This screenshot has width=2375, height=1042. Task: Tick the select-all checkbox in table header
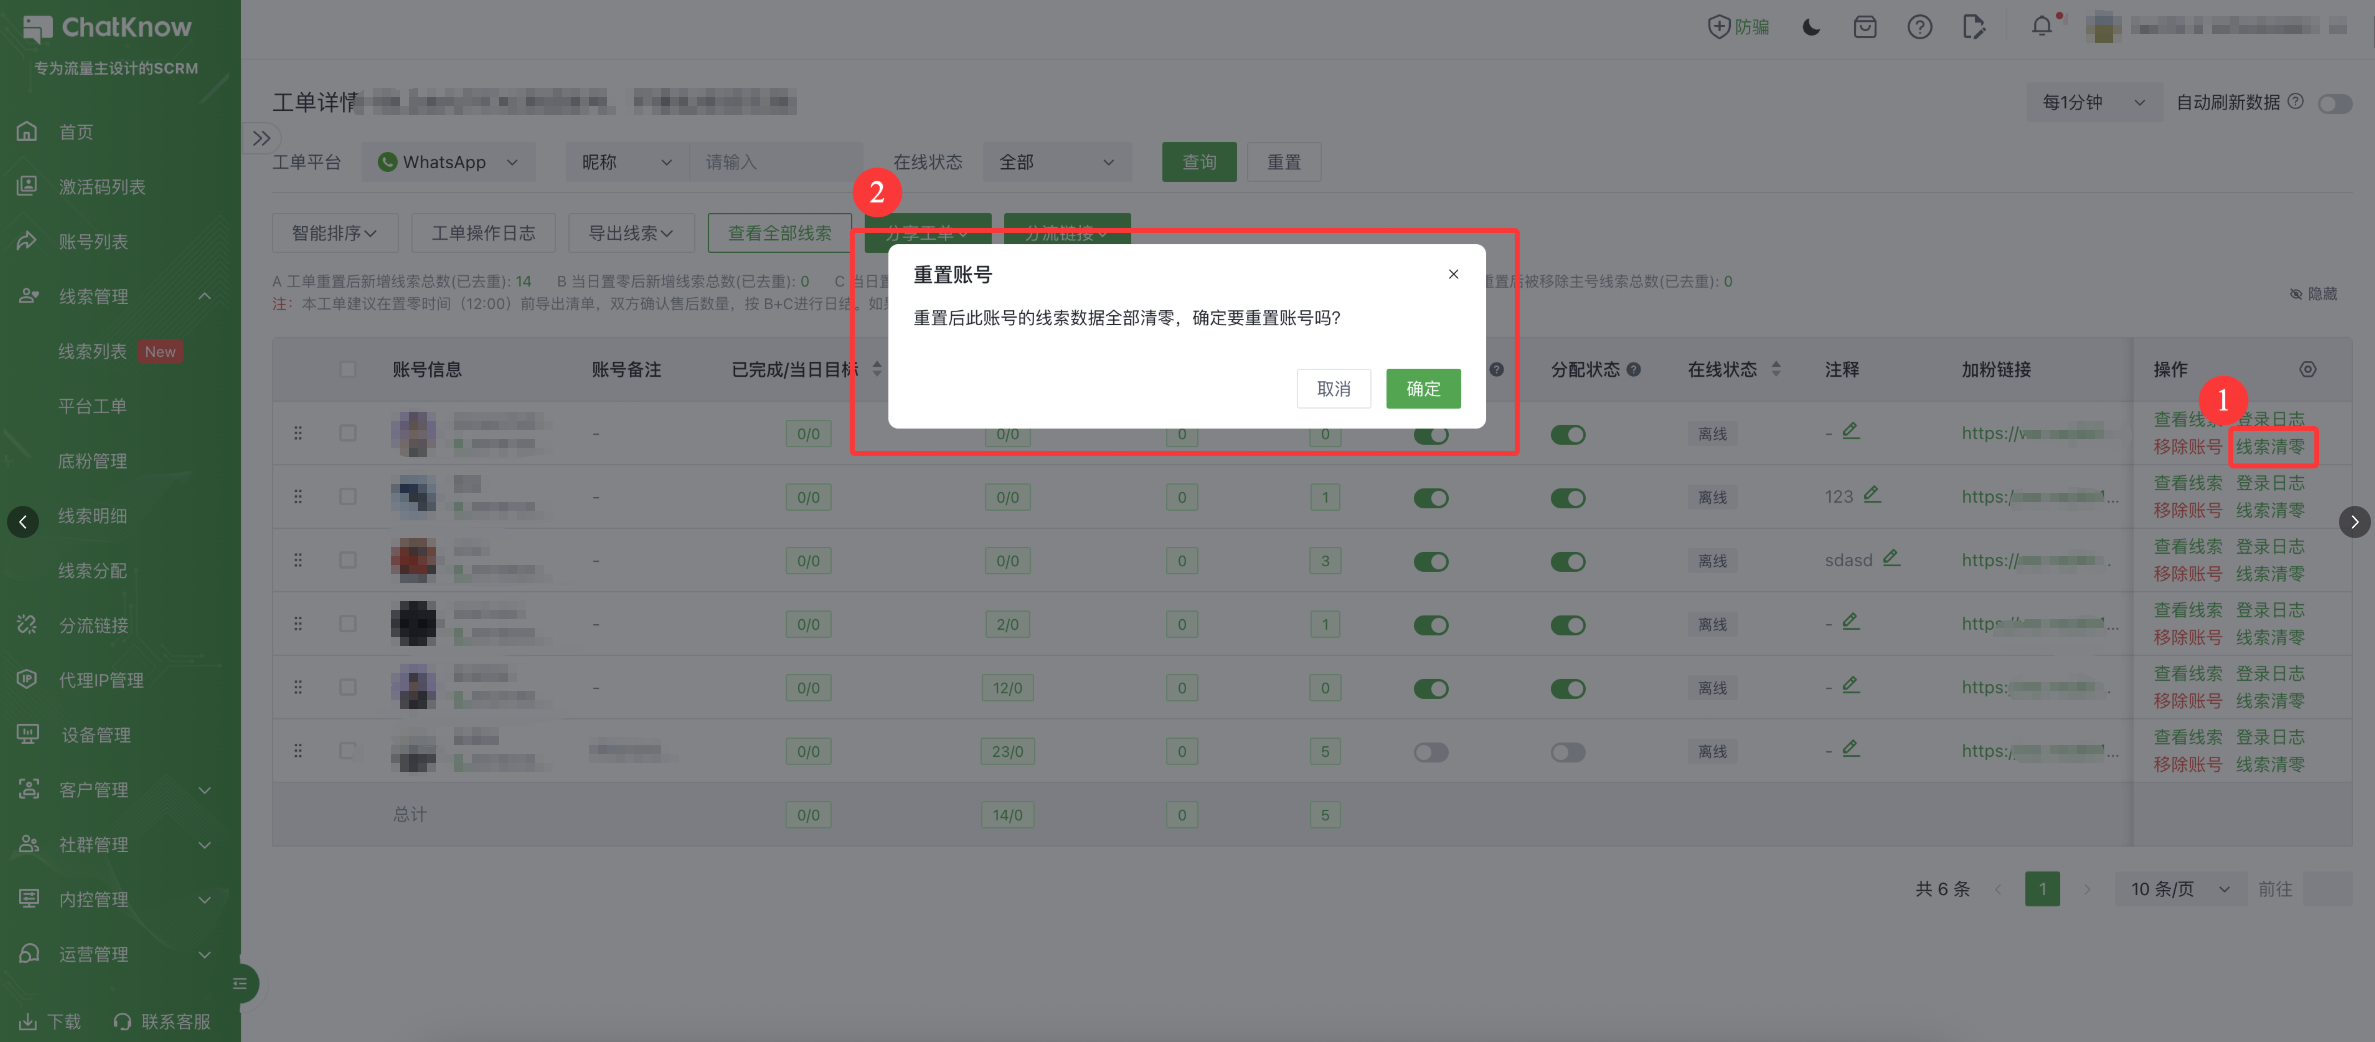(347, 369)
